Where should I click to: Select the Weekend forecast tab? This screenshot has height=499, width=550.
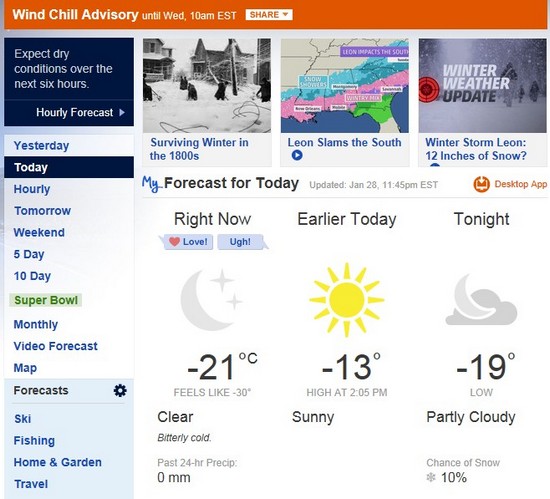coord(39,232)
